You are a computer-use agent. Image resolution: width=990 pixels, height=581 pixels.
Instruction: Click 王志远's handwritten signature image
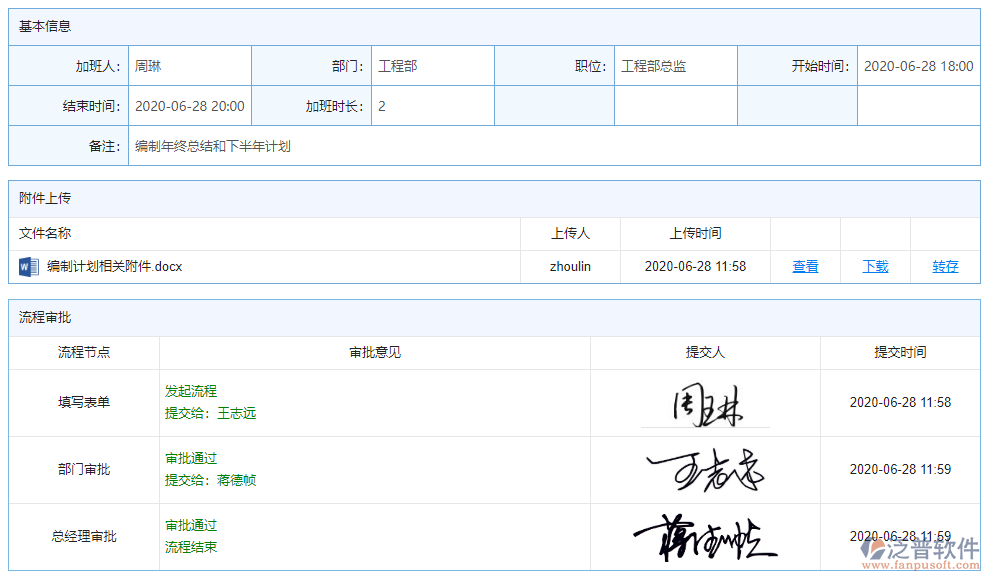pyautogui.click(x=705, y=470)
